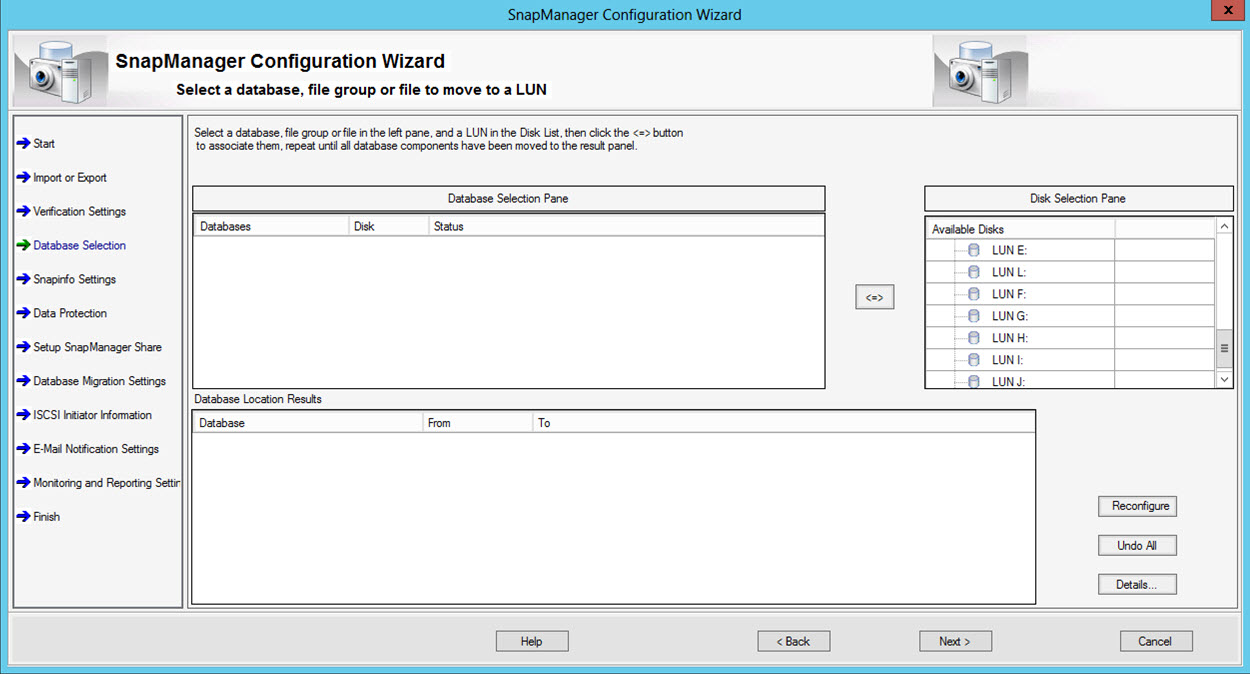Click the Reconfigure button

(x=1137, y=506)
